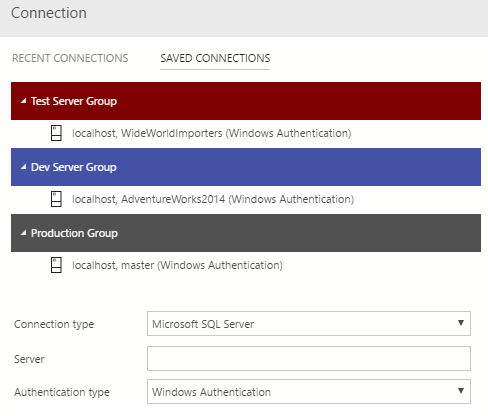Open the Connection type dropdown
The image size is (488, 416).
pyautogui.click(x=309, y=323)
